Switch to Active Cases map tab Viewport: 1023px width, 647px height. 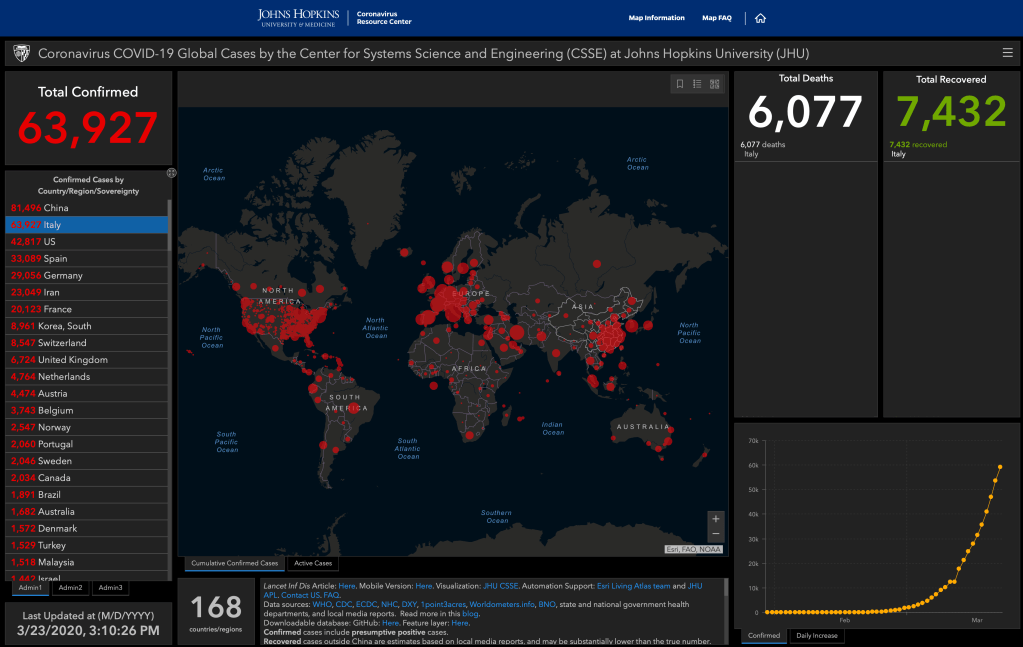(313, 564)
